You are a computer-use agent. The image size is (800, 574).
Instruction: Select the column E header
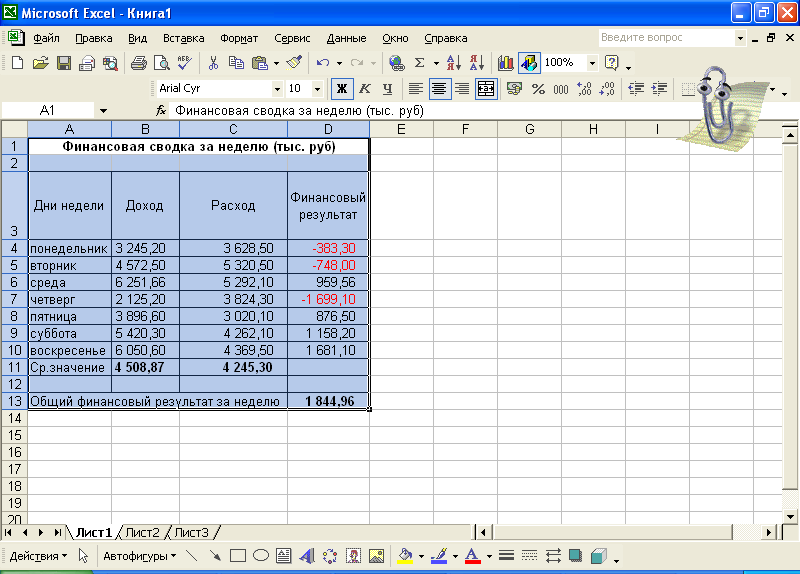(x=402, y=130)
